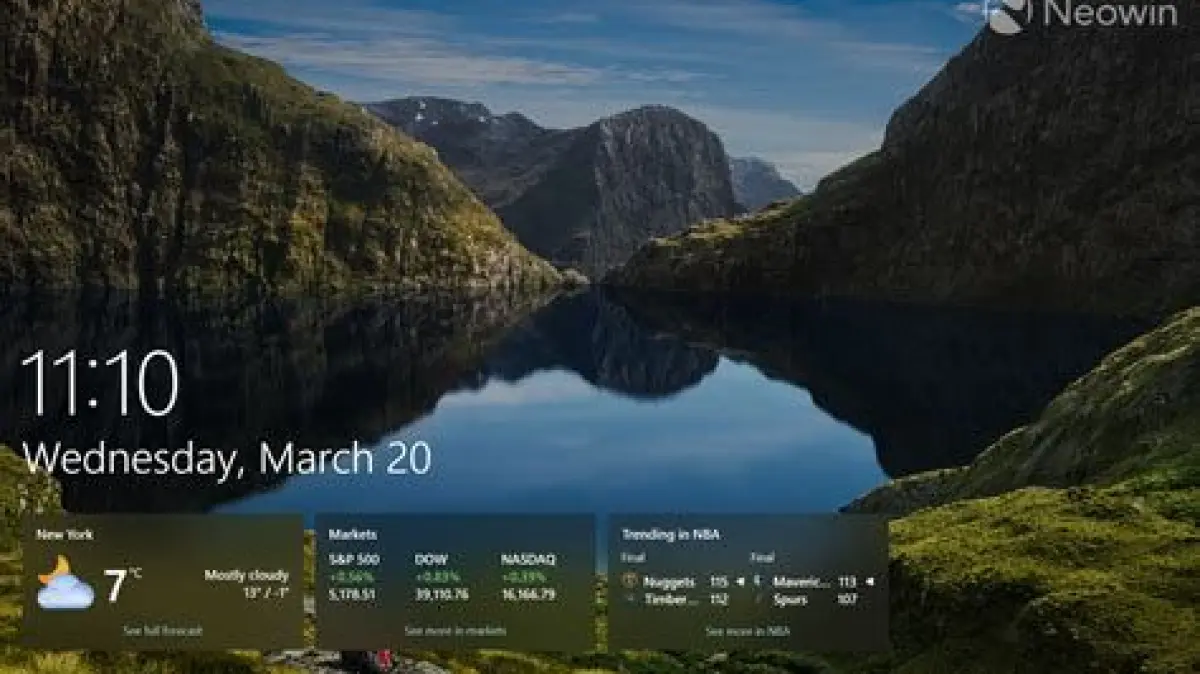1200x674 pixels.
Task: Click the 7°C temperature reading
Action: pos(122,586)
